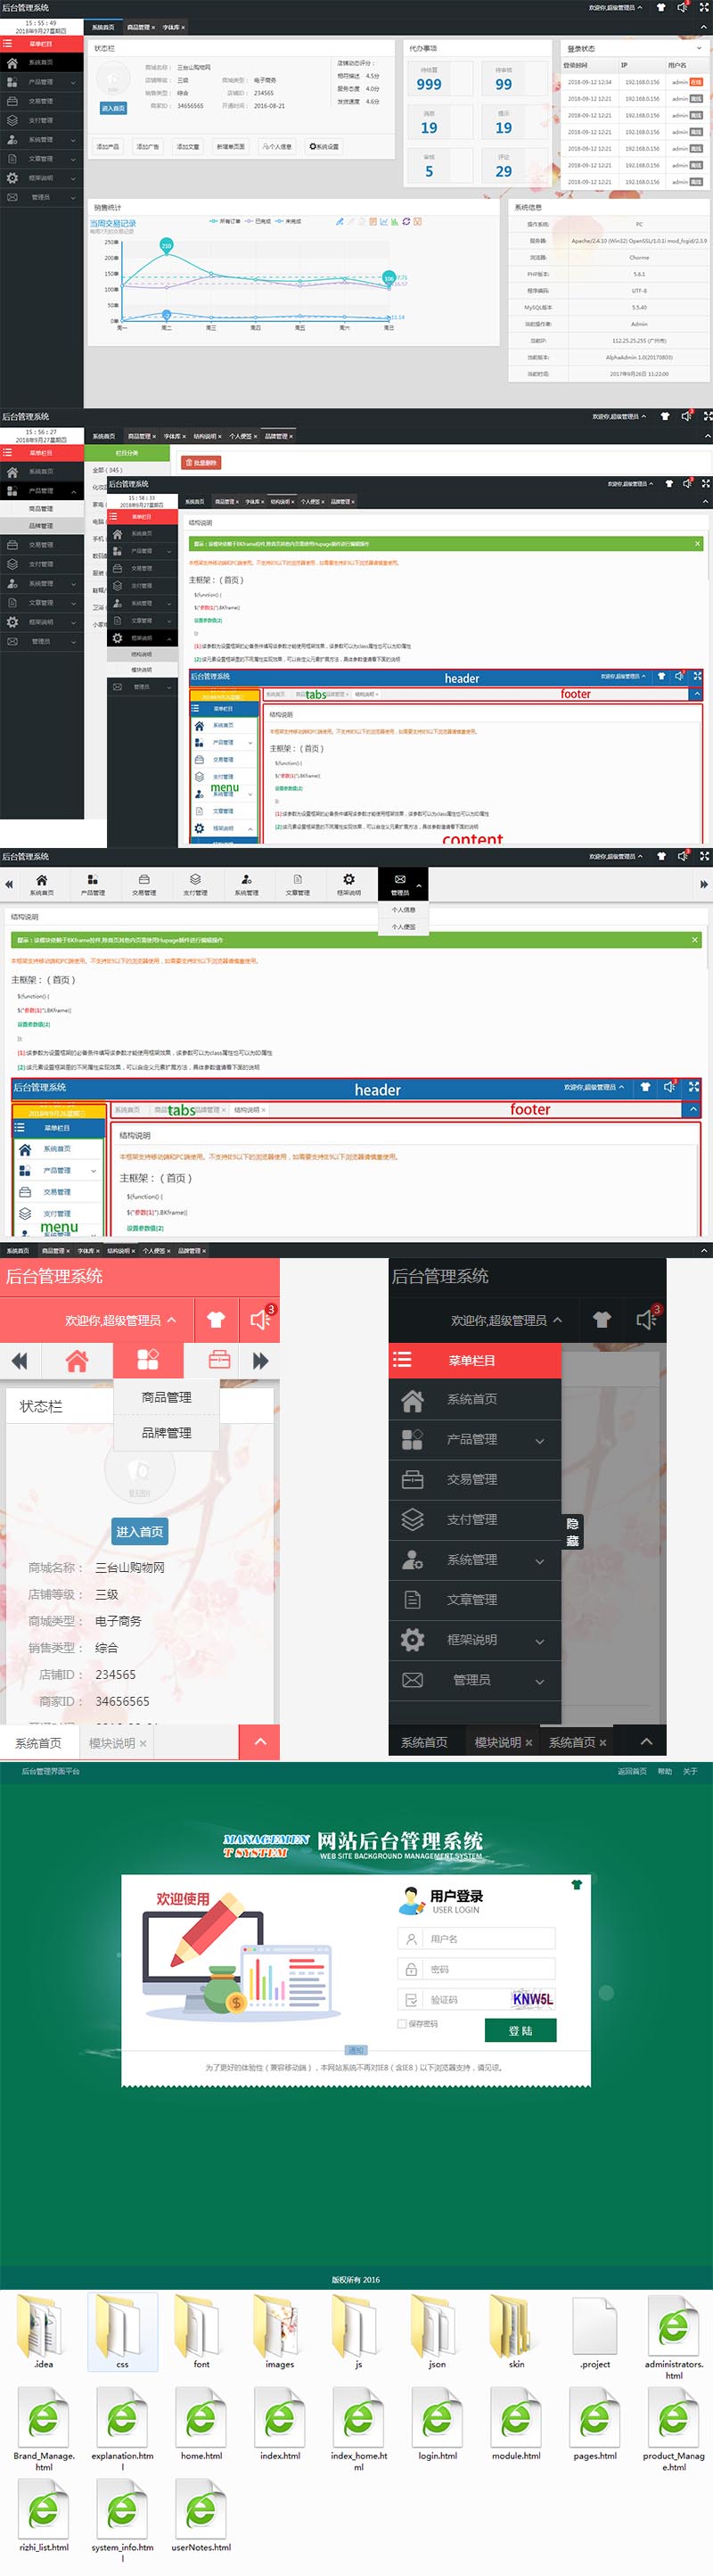Open the login.html file icon
Screen dimensions: 713x2576
pyautogui.click(x=437, y=2419)
